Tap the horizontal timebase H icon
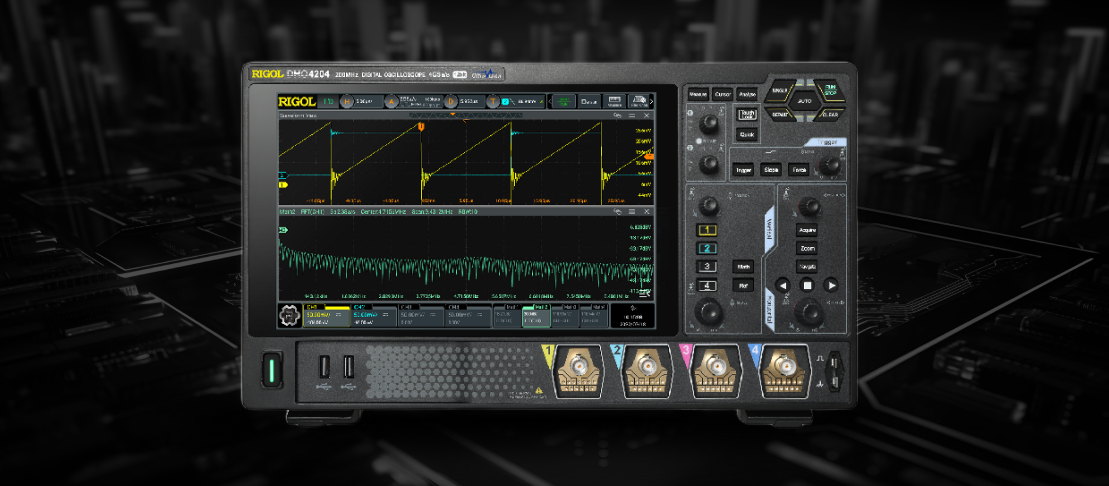 pyautogui.click(x=348, y=101)
